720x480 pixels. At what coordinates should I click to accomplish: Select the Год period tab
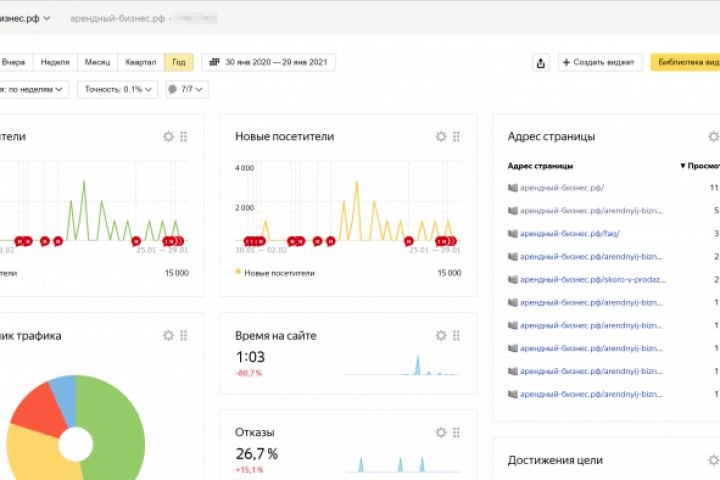click(x=179, y=62)
